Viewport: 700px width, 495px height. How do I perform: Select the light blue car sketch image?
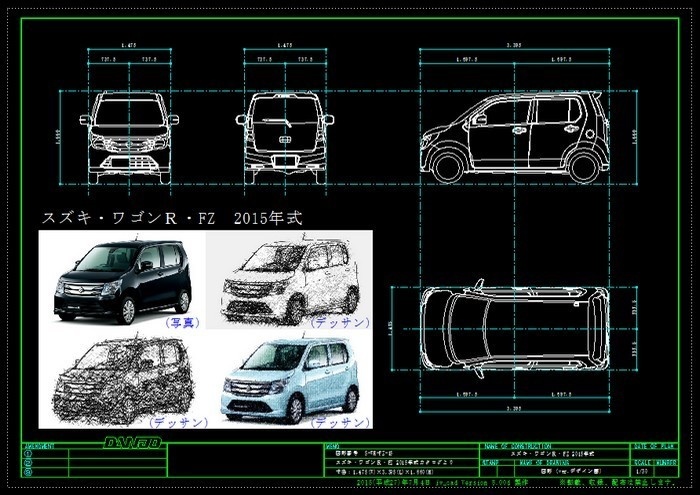click(290, 379)
